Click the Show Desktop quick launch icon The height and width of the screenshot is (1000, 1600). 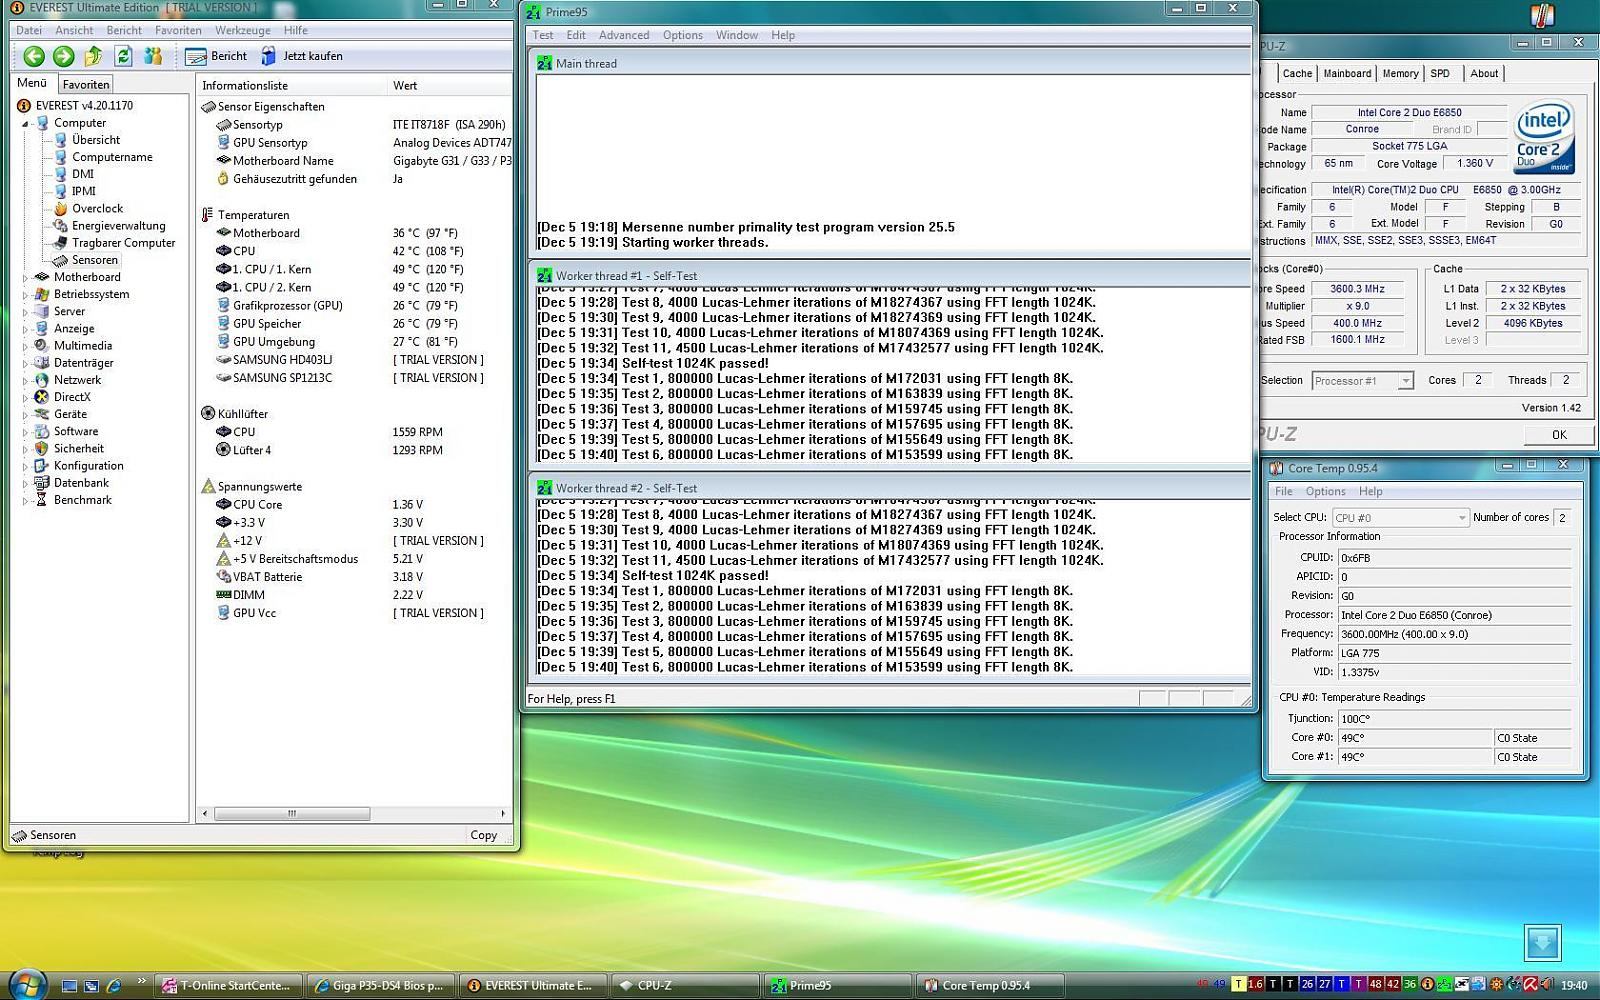pos(69,985)
